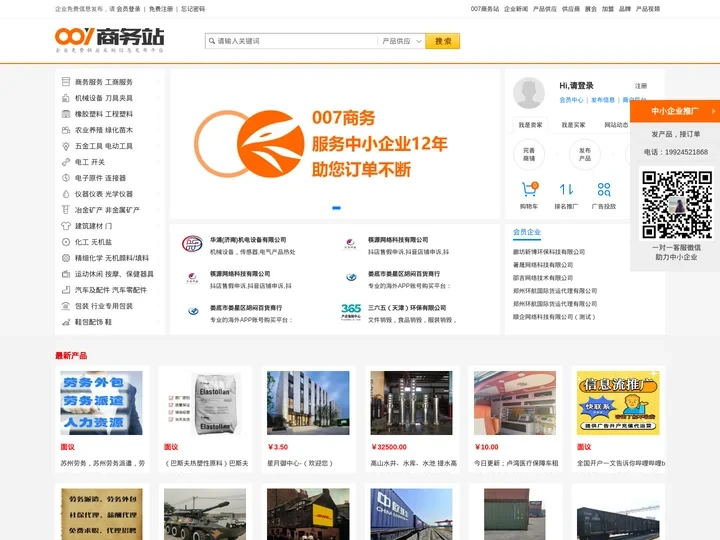This screenshot has width=720, height=540.
Task: Click the 完善商铺 round button
Action: (x=529, y=154)
